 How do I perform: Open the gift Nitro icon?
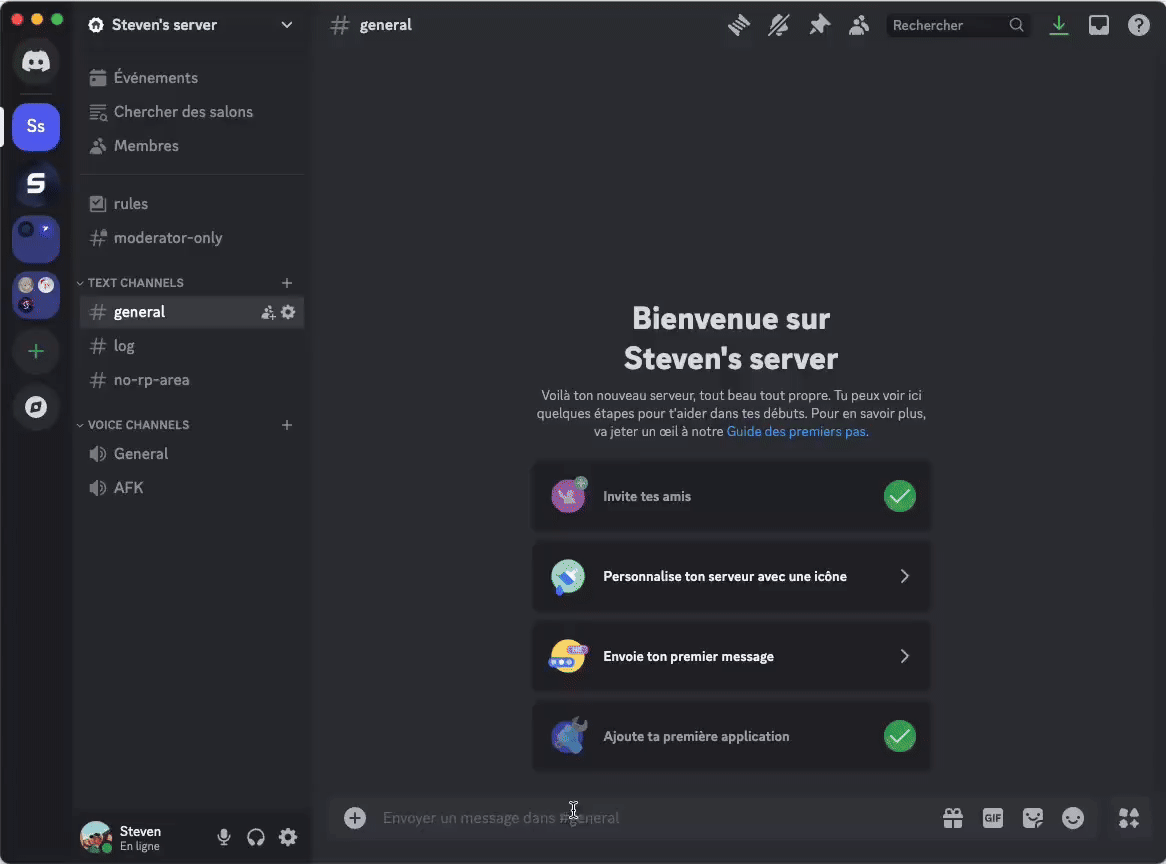(953, 818)
